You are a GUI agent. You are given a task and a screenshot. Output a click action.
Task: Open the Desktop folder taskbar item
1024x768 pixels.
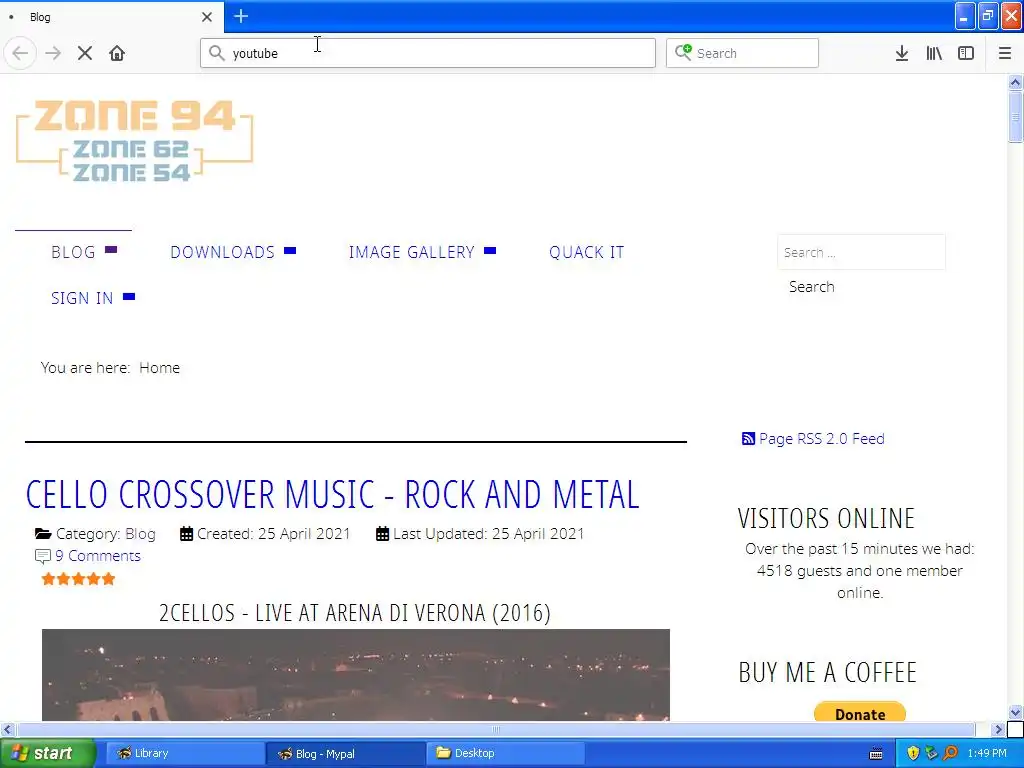[x=505, y=753]
